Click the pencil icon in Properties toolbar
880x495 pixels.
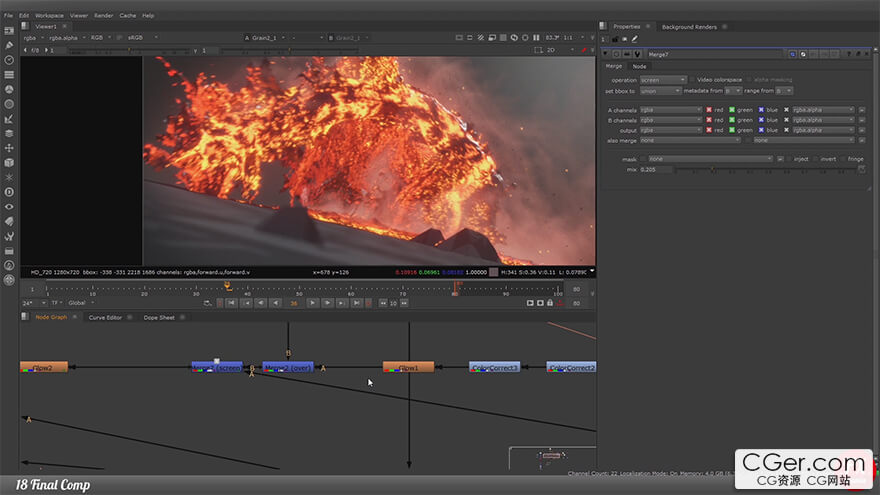pyautogui.click(x=635, y=39)
